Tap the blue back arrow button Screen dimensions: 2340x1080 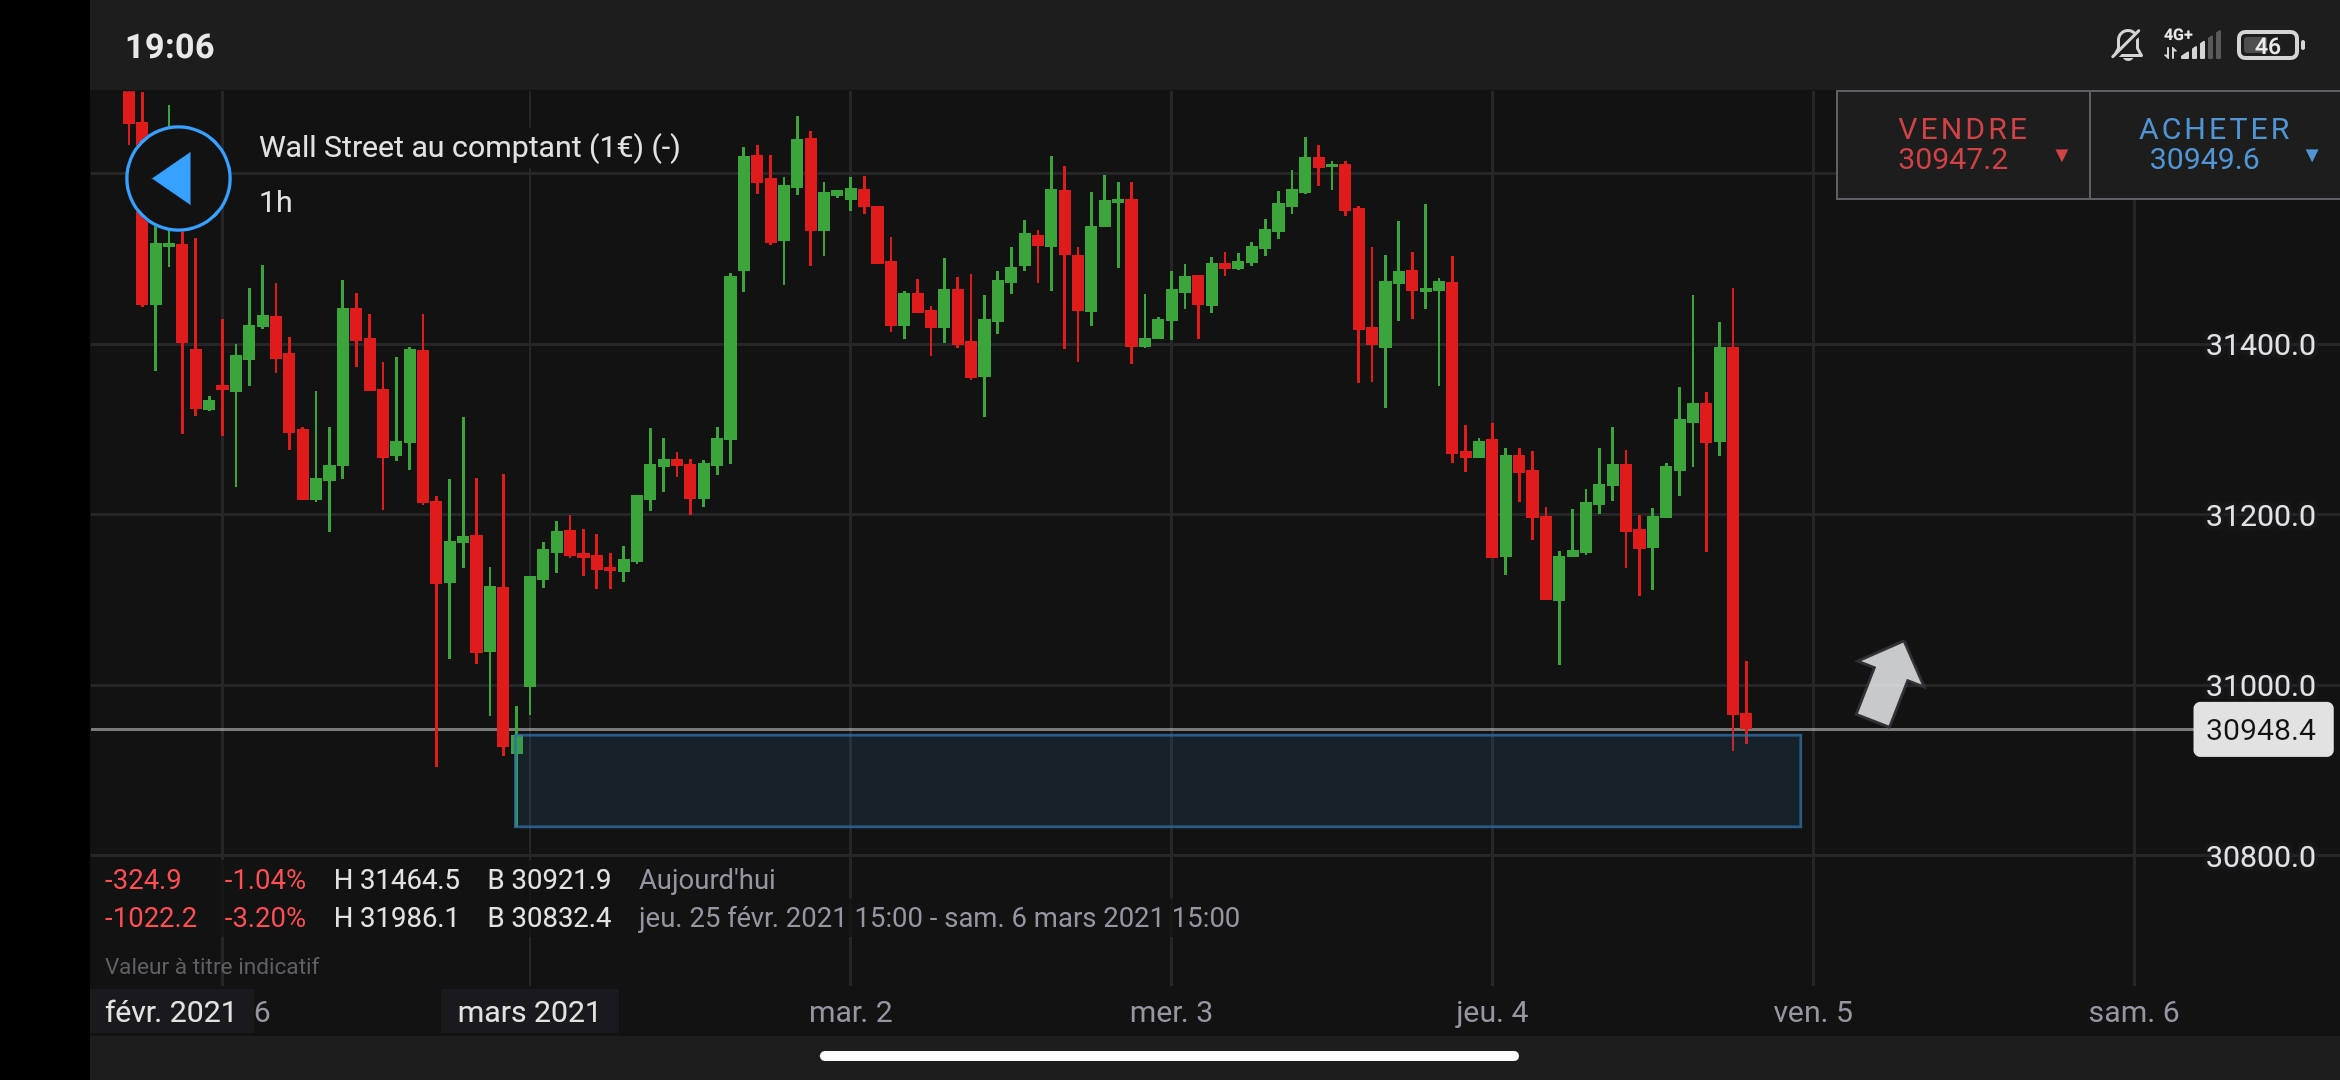[x=178, y=179]
